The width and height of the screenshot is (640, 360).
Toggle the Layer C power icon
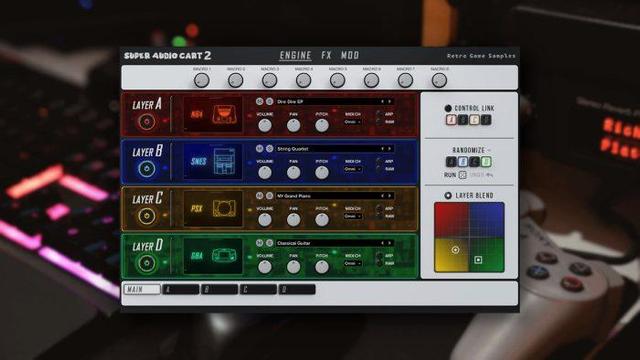pyautogui.click(x=147, y=216)
